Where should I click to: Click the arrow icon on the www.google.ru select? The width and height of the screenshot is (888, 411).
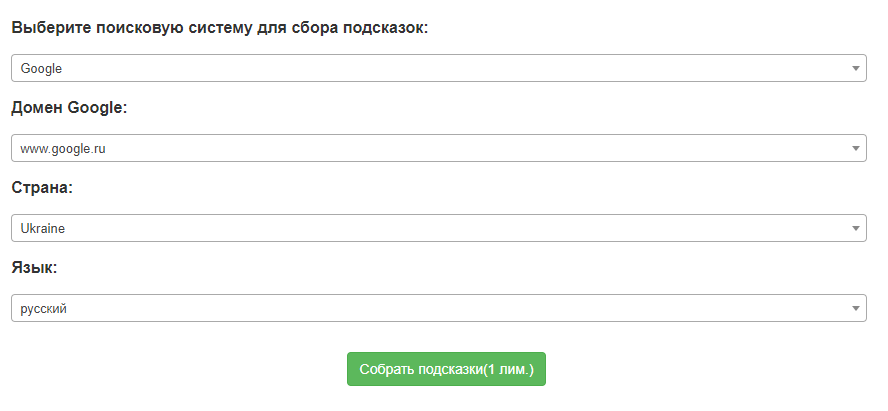[x=856, y=148]
